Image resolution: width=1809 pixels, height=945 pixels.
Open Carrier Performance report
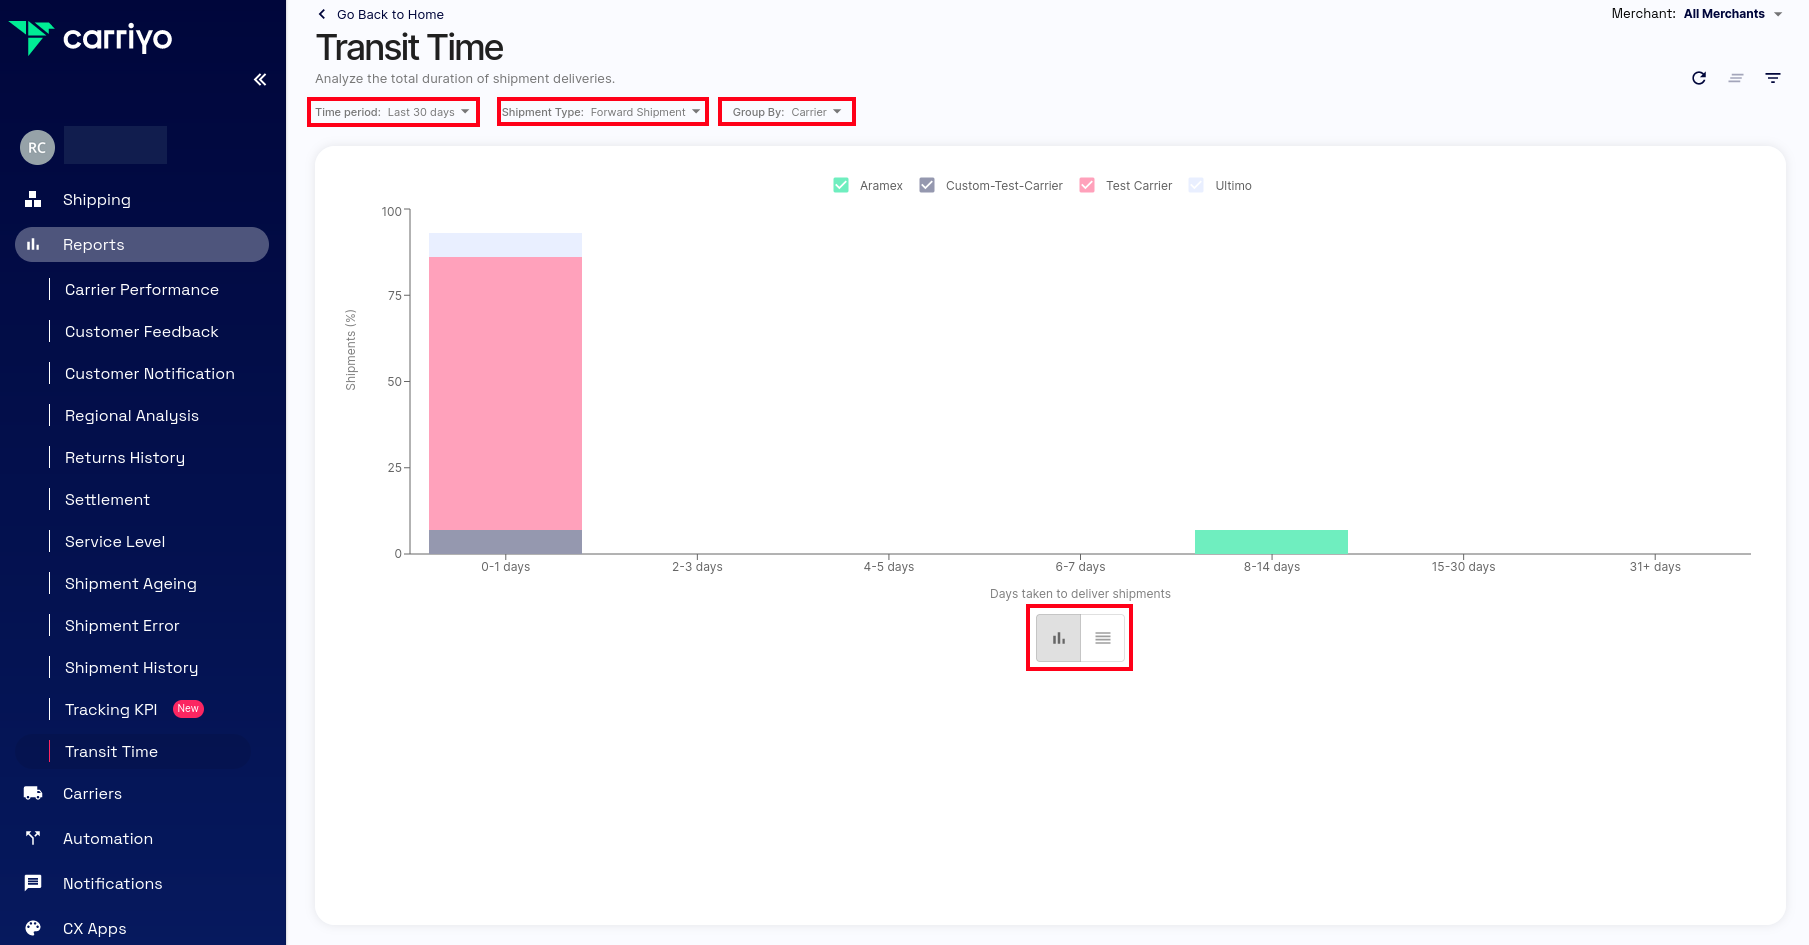click(141, 289)
